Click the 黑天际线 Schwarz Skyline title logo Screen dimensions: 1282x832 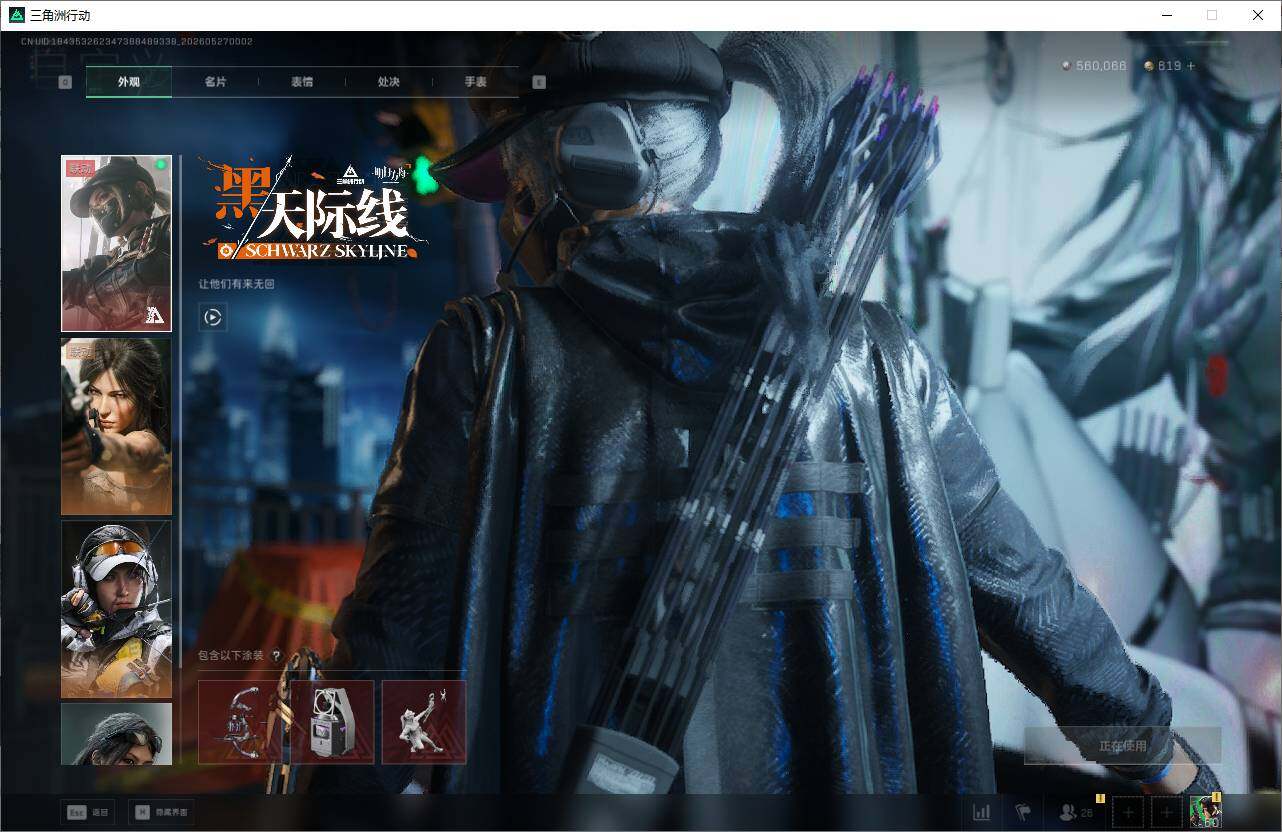click(314, 208)
